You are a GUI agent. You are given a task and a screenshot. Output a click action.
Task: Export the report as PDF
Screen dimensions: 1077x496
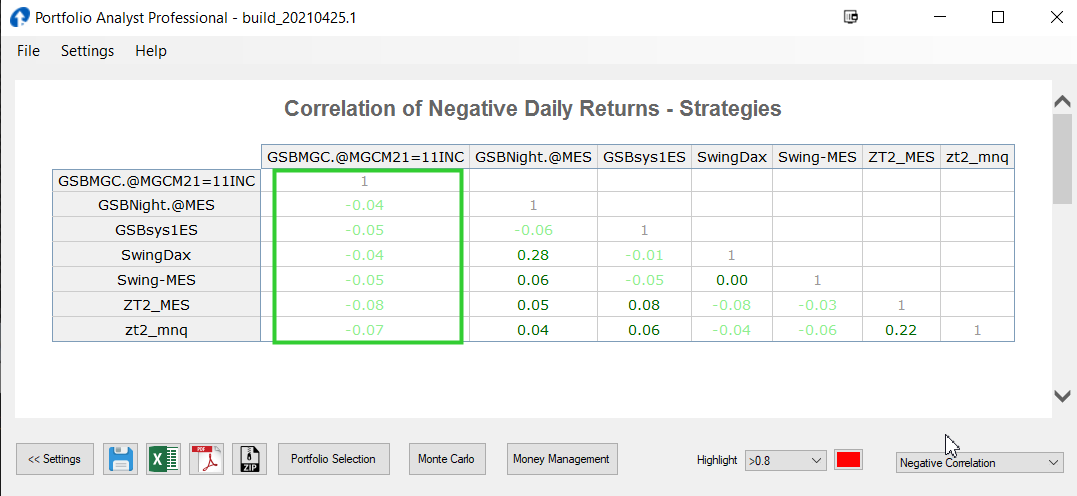click(206, 459)
